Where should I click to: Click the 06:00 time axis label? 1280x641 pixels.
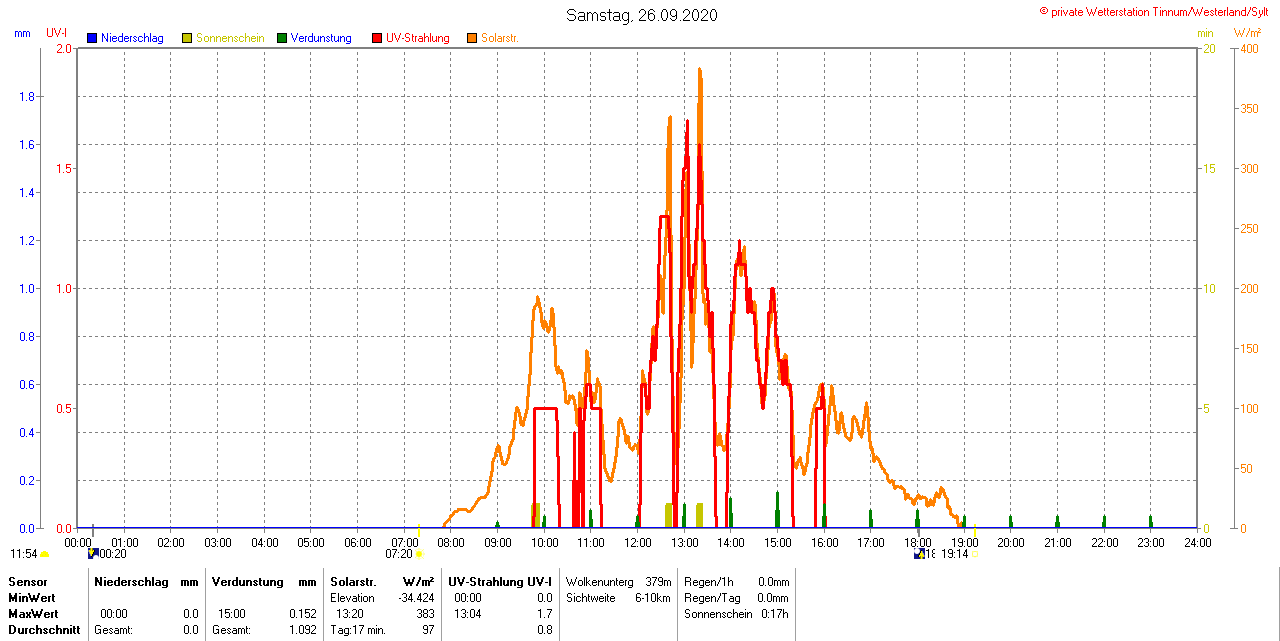tap(358, 542)
